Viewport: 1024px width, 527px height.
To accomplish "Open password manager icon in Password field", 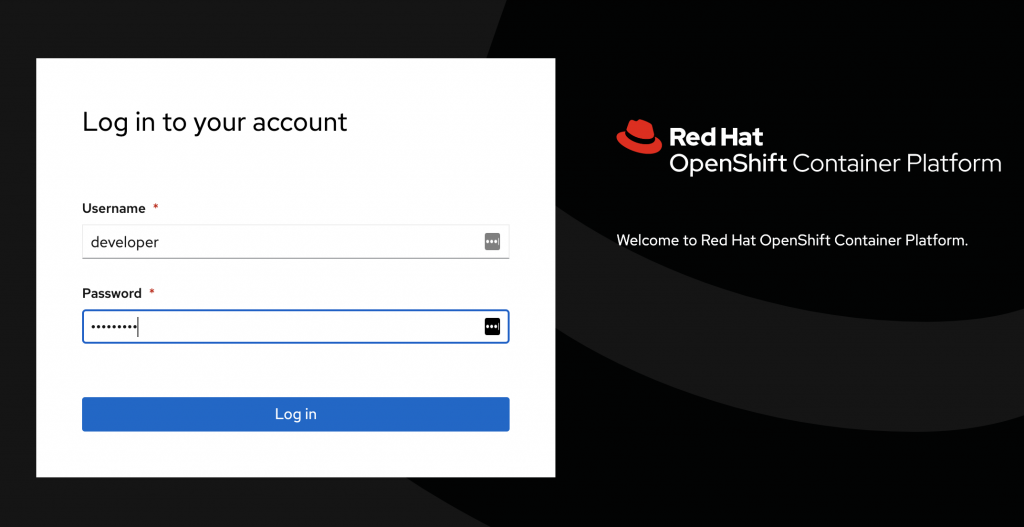I will (x=492, y=327).
